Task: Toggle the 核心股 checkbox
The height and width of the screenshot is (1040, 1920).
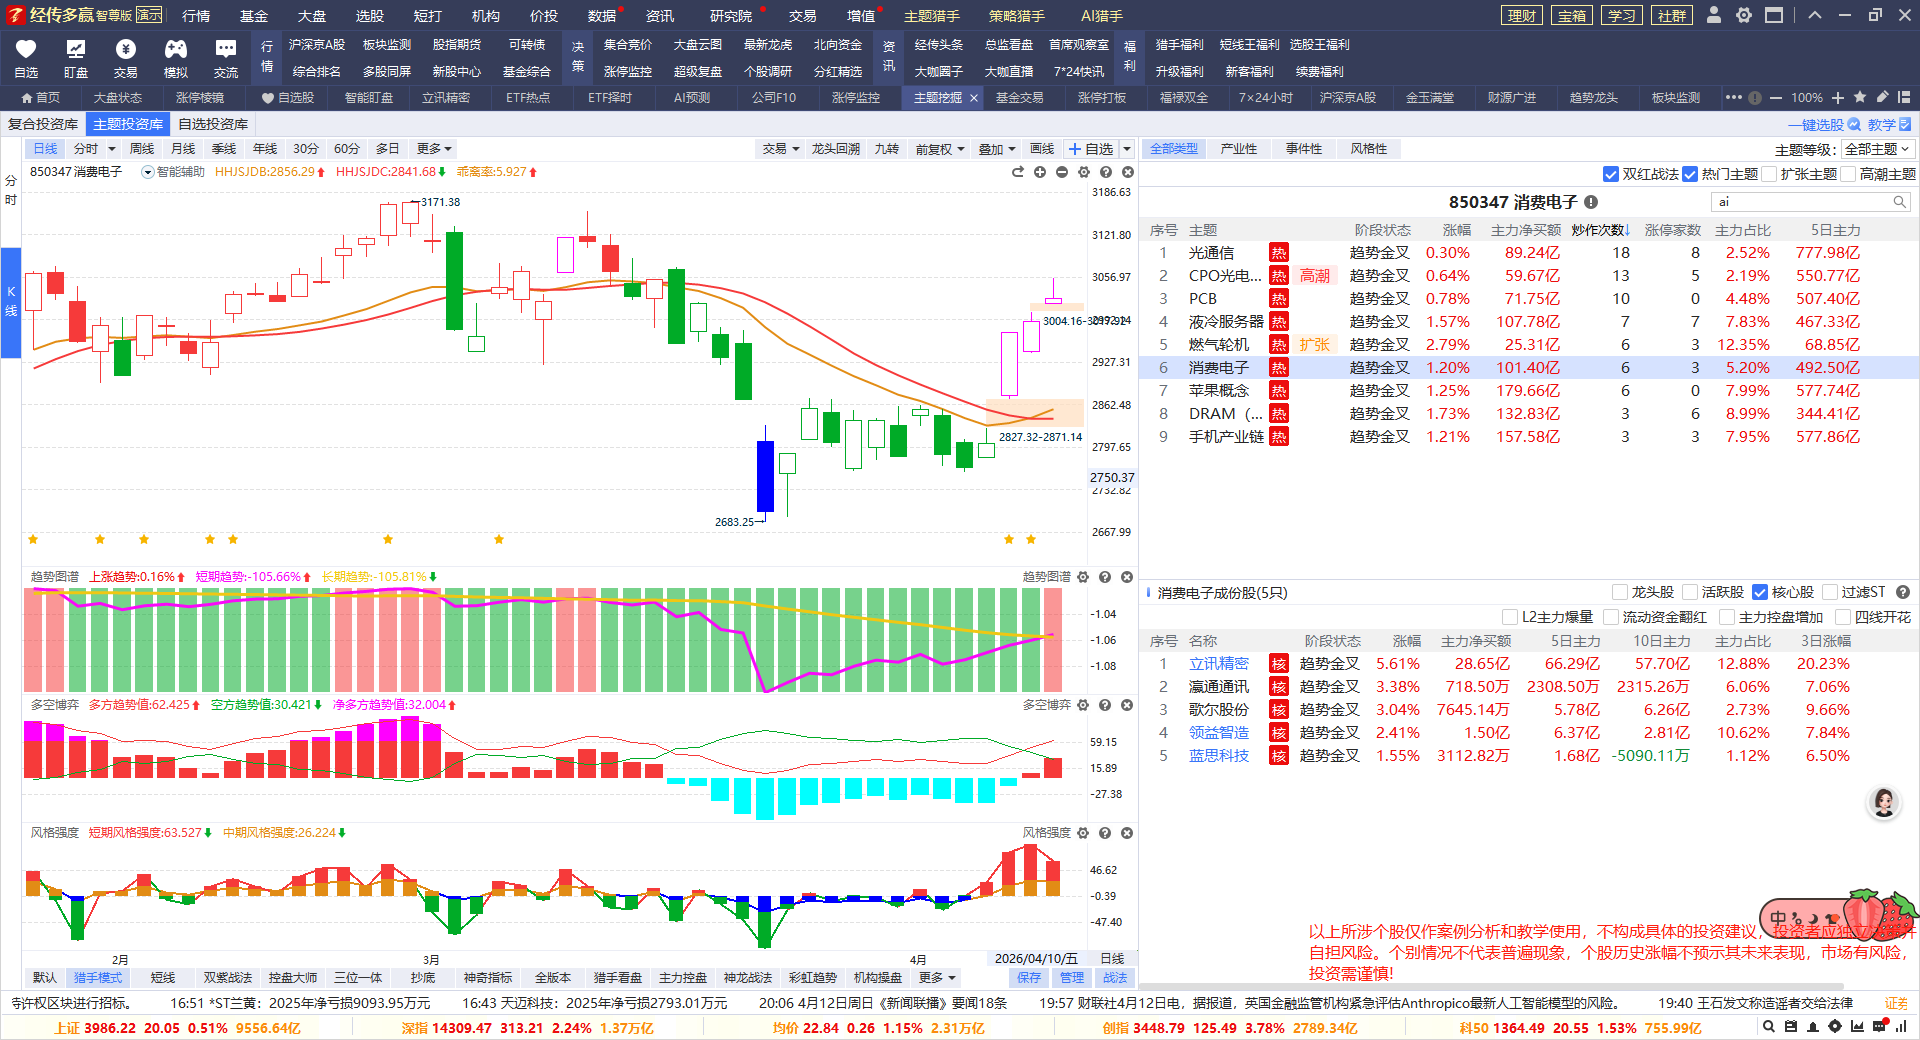Action: point(1760,592)
